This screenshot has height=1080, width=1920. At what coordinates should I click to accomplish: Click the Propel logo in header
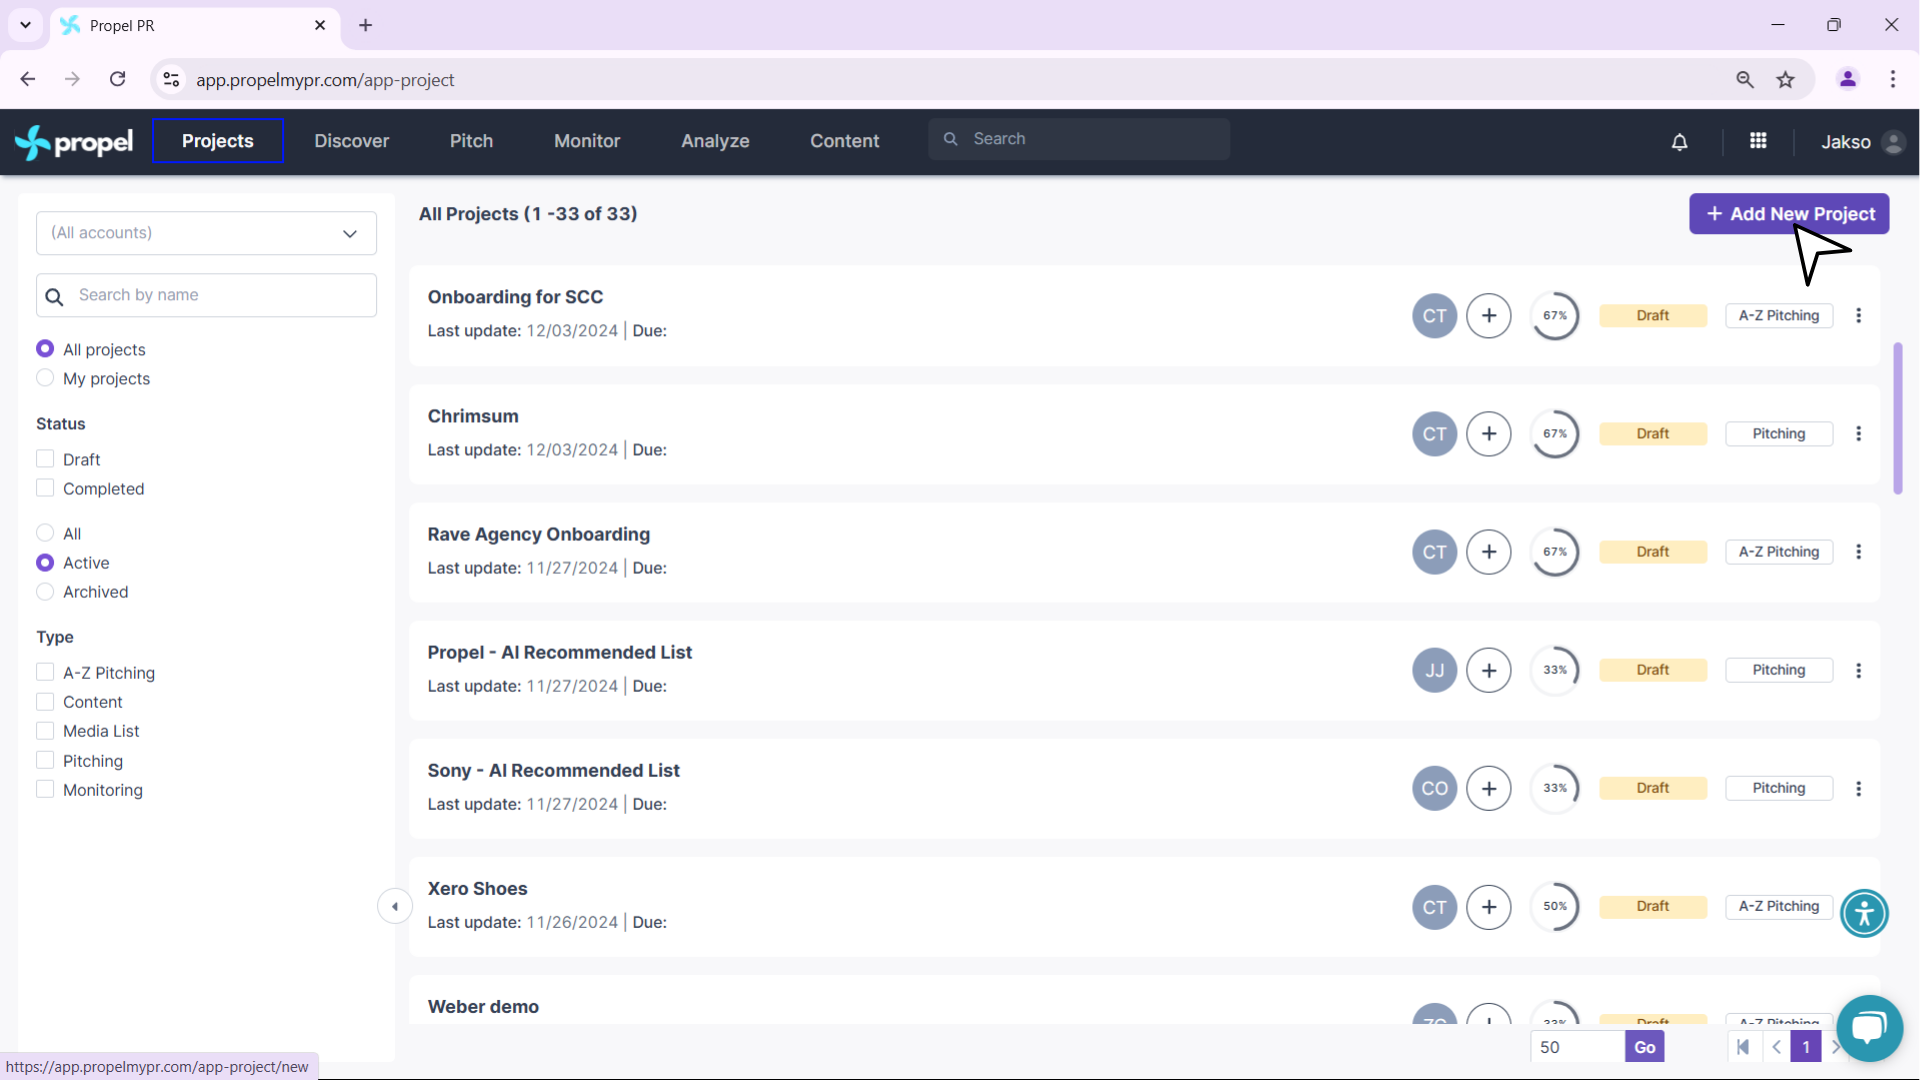[74, 142]
